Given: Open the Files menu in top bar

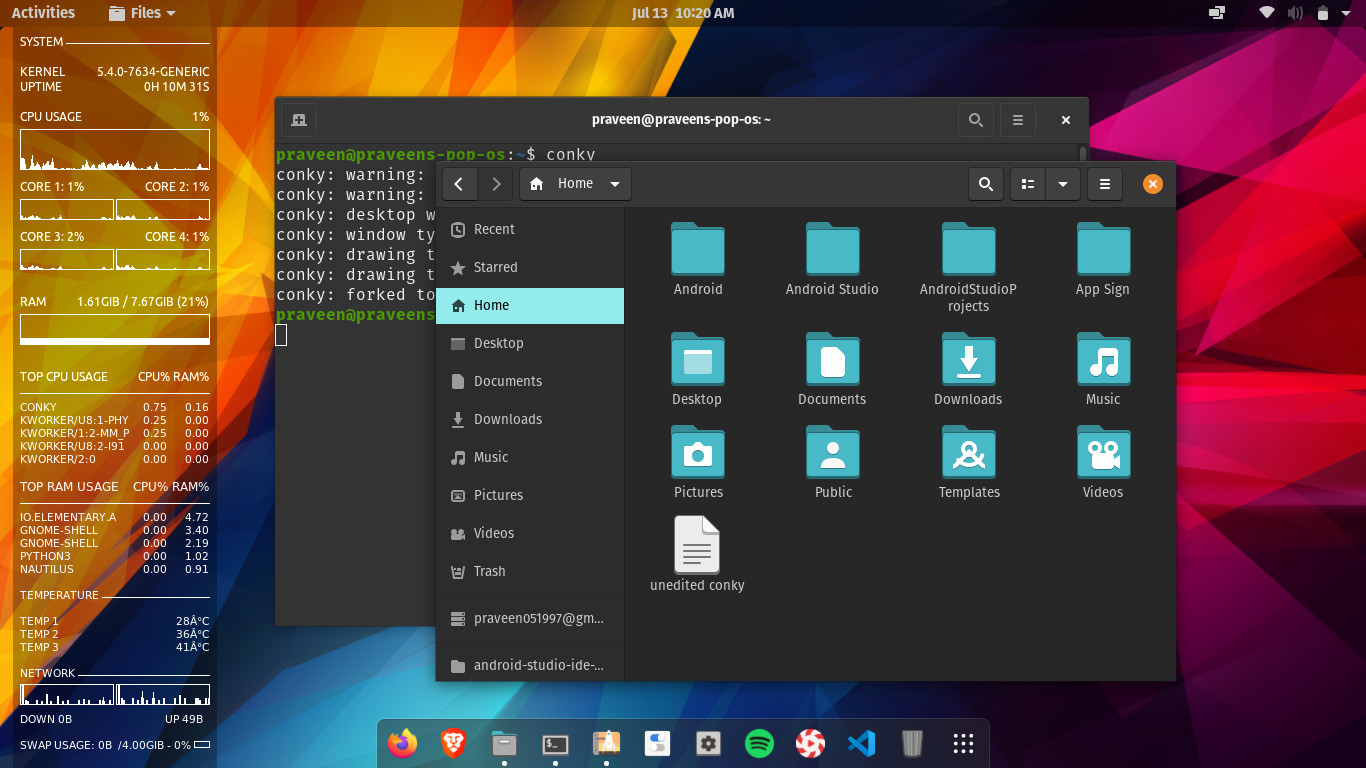Looking at the screenshot, I should point(141,13).
